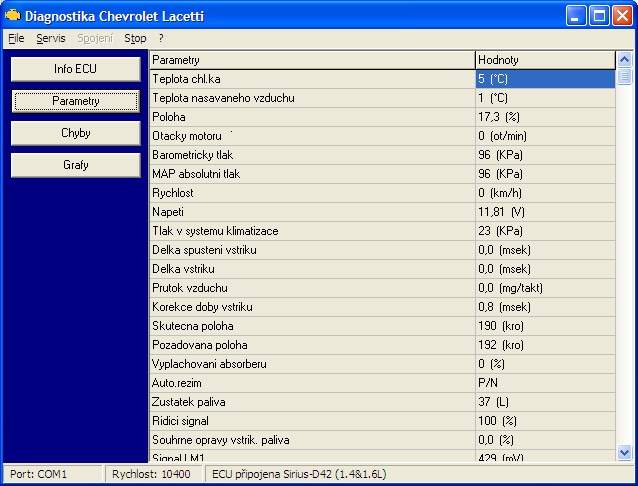The height and width of the screenshot is (486, 638).
Task: Show the Grafy graphs view
Action: pos(76,165)
